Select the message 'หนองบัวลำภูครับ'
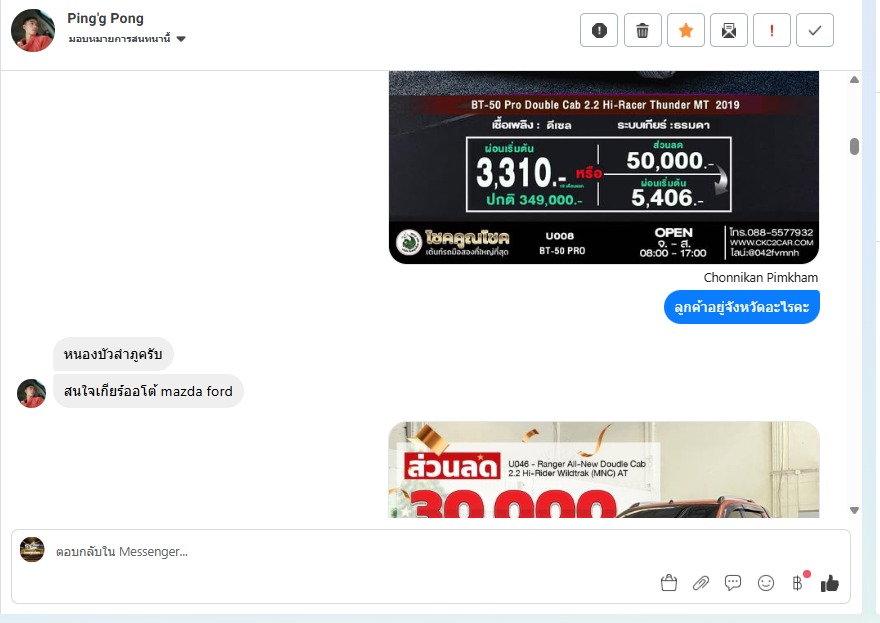The width and height of the screenshot is (880, 623). coord(113,354)
